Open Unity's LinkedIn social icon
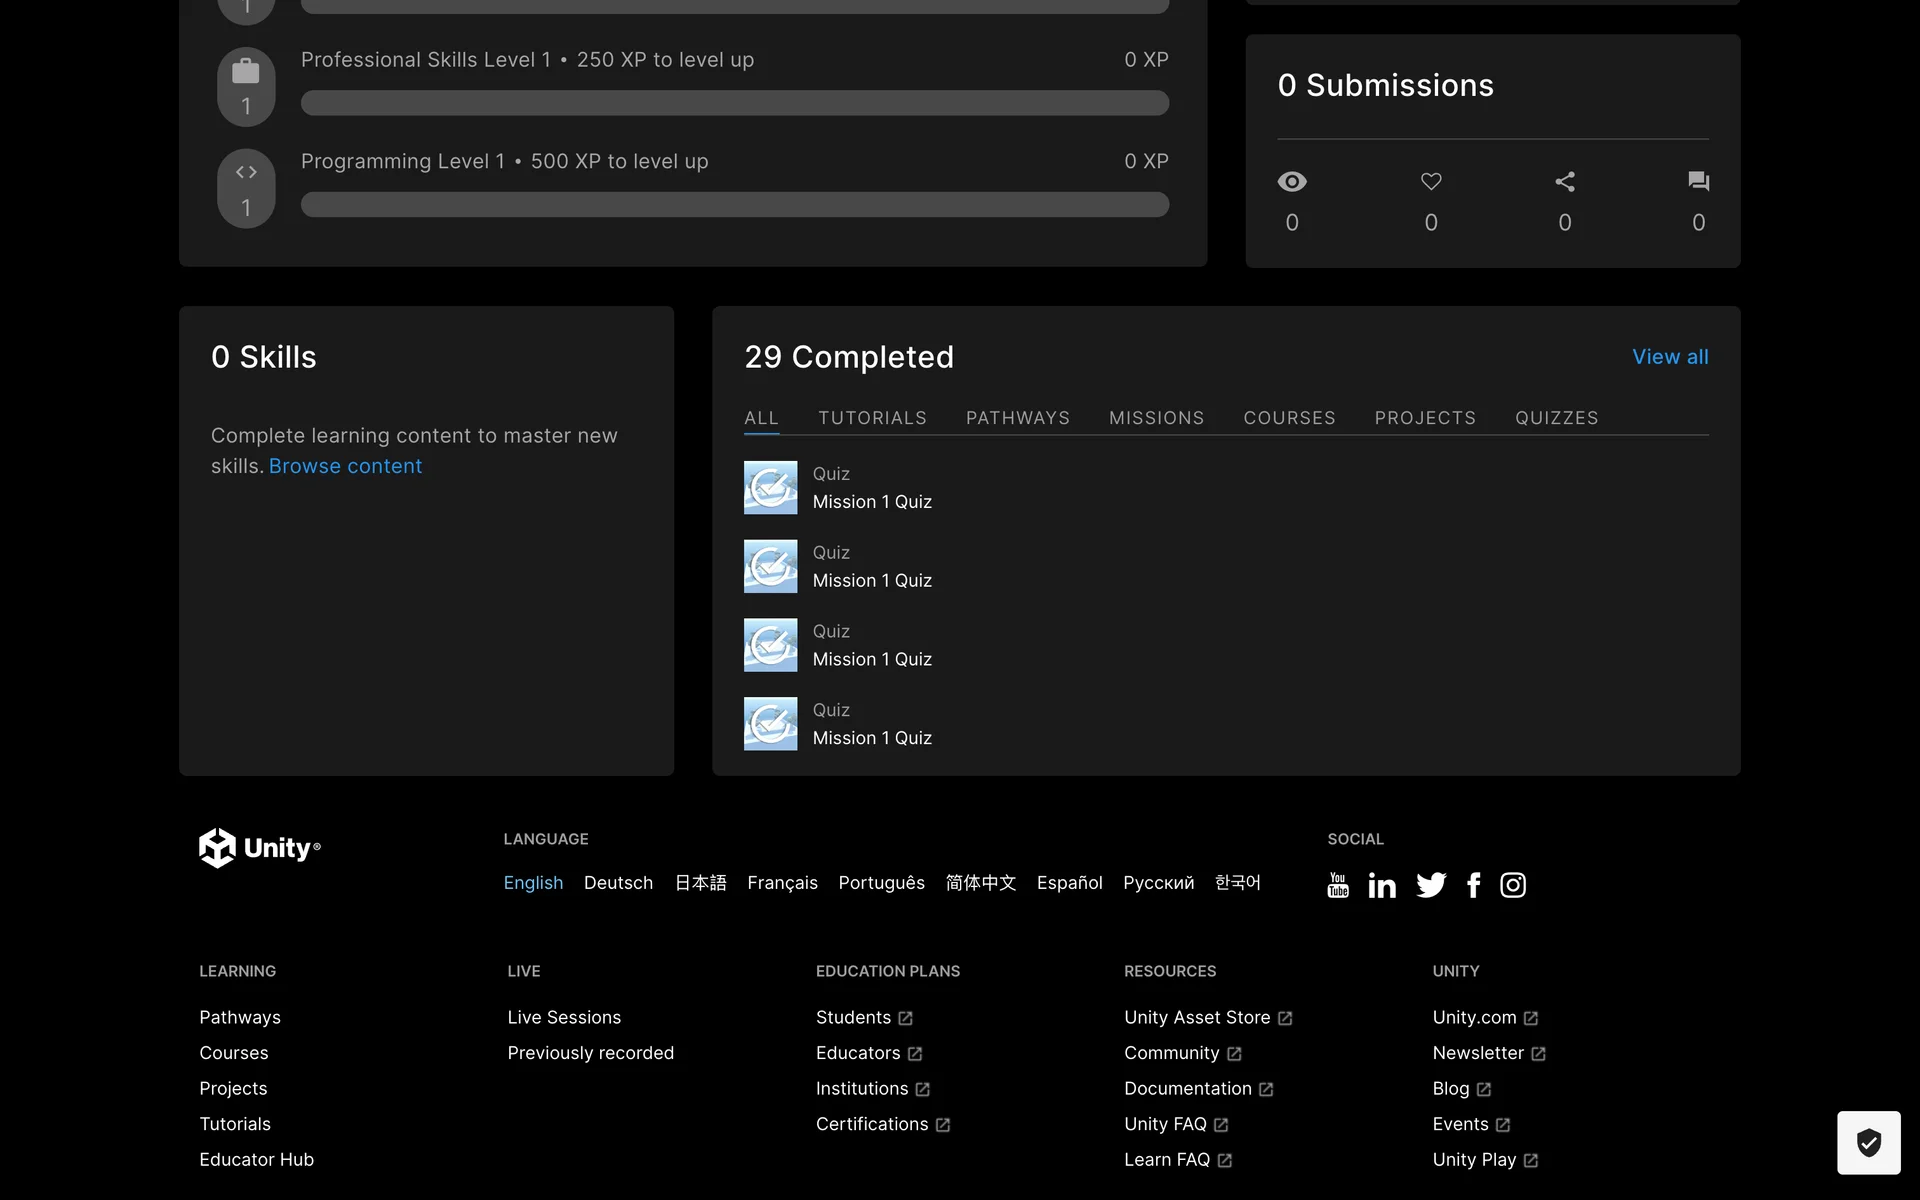 [x=1382, y=885]
